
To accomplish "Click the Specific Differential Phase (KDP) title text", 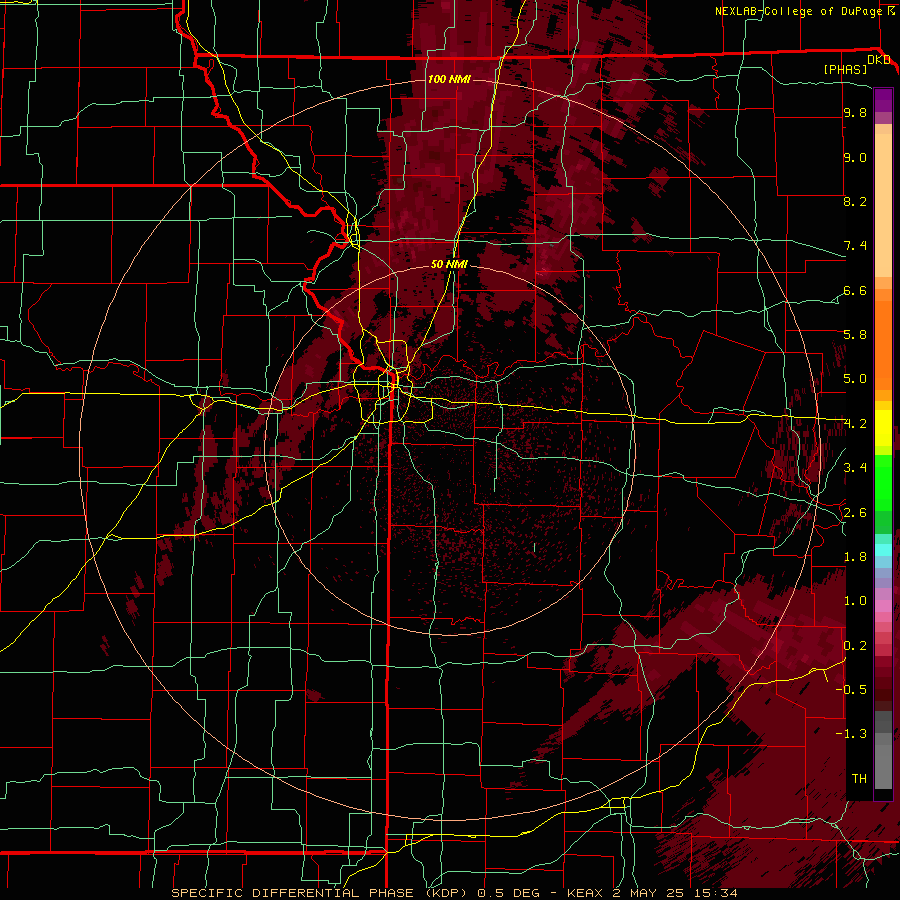I will 317,893.
